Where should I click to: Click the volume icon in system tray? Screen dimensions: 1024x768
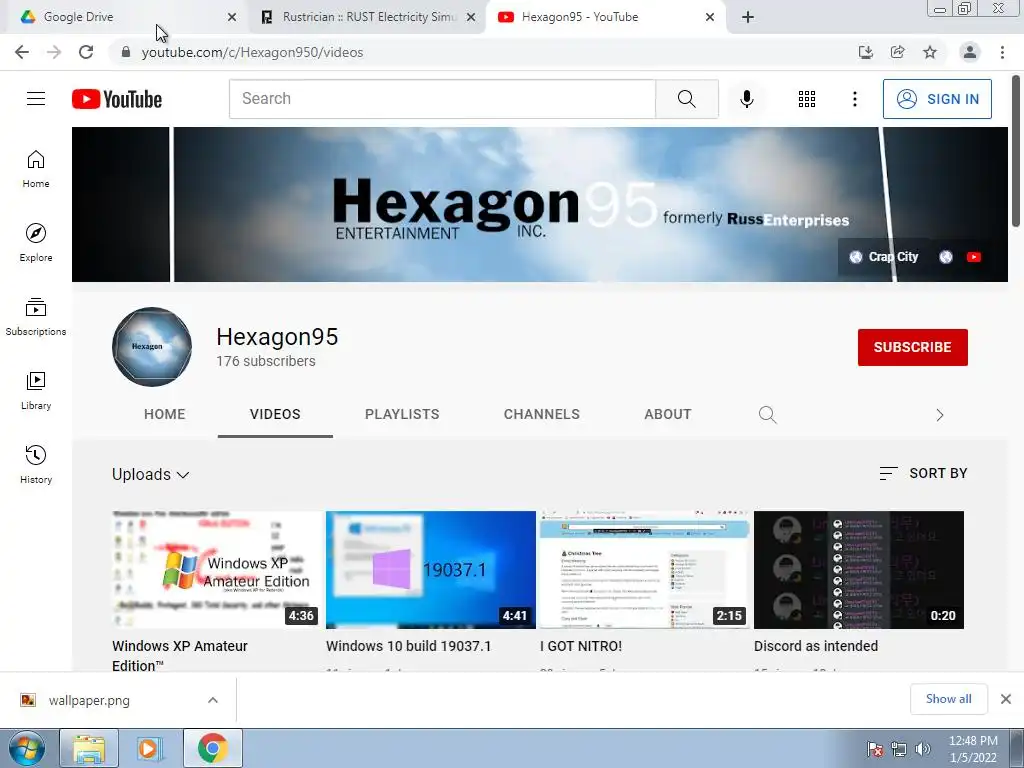click(x=923, y=749)
